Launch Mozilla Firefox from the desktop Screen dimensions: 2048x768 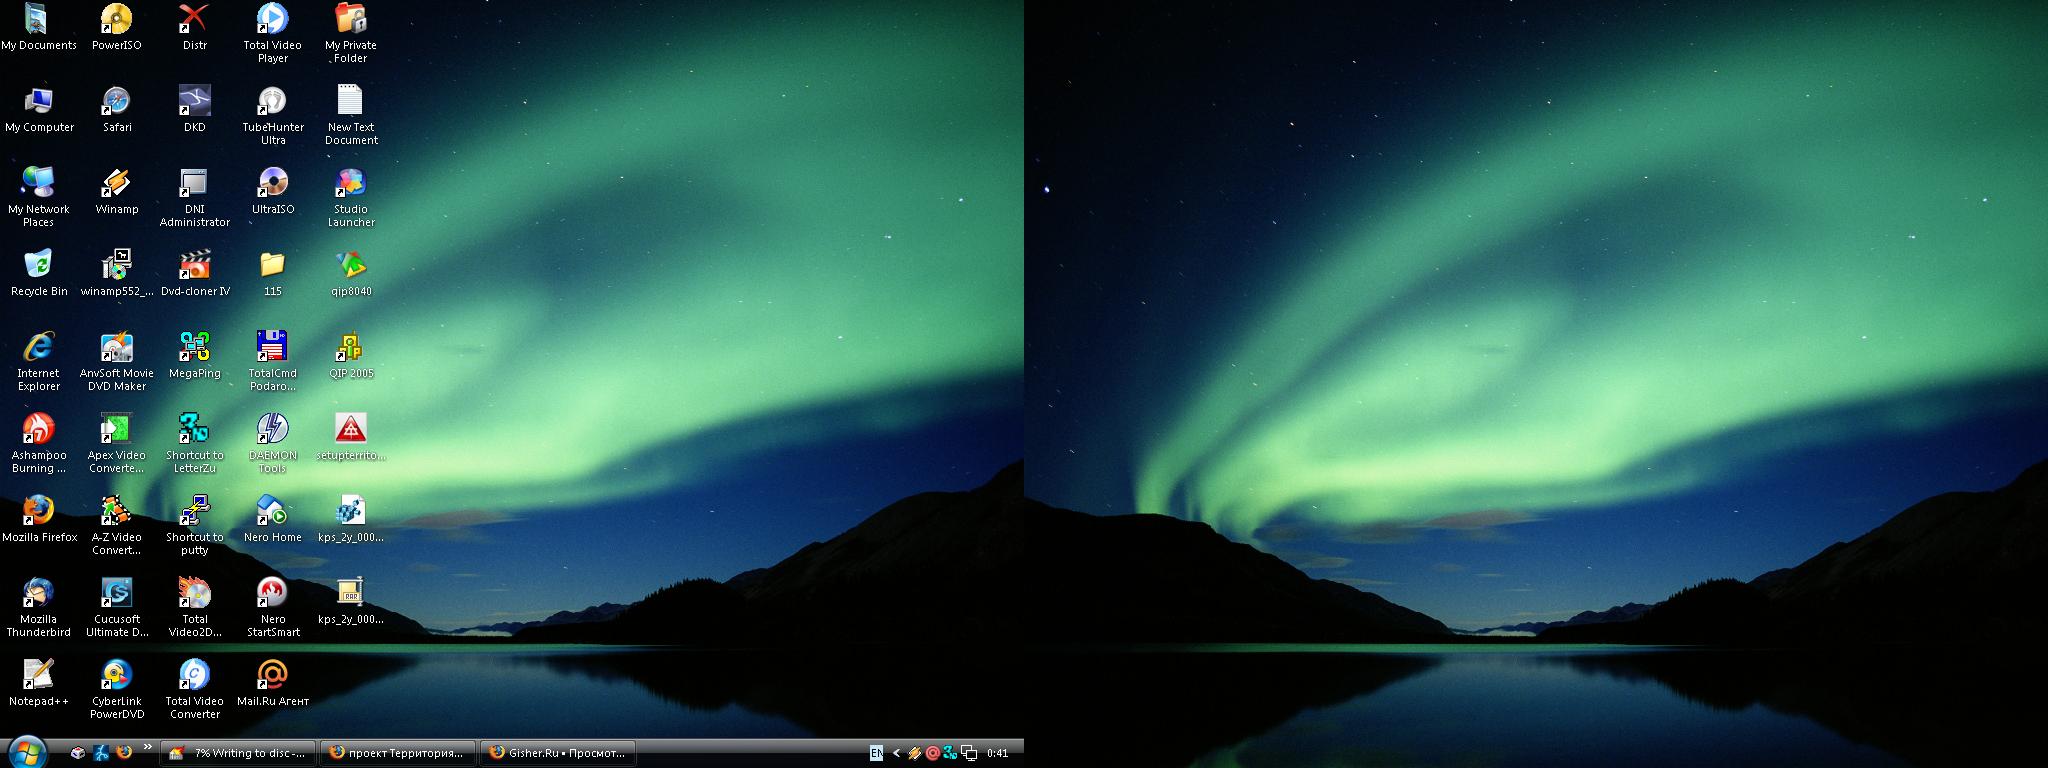39,511
